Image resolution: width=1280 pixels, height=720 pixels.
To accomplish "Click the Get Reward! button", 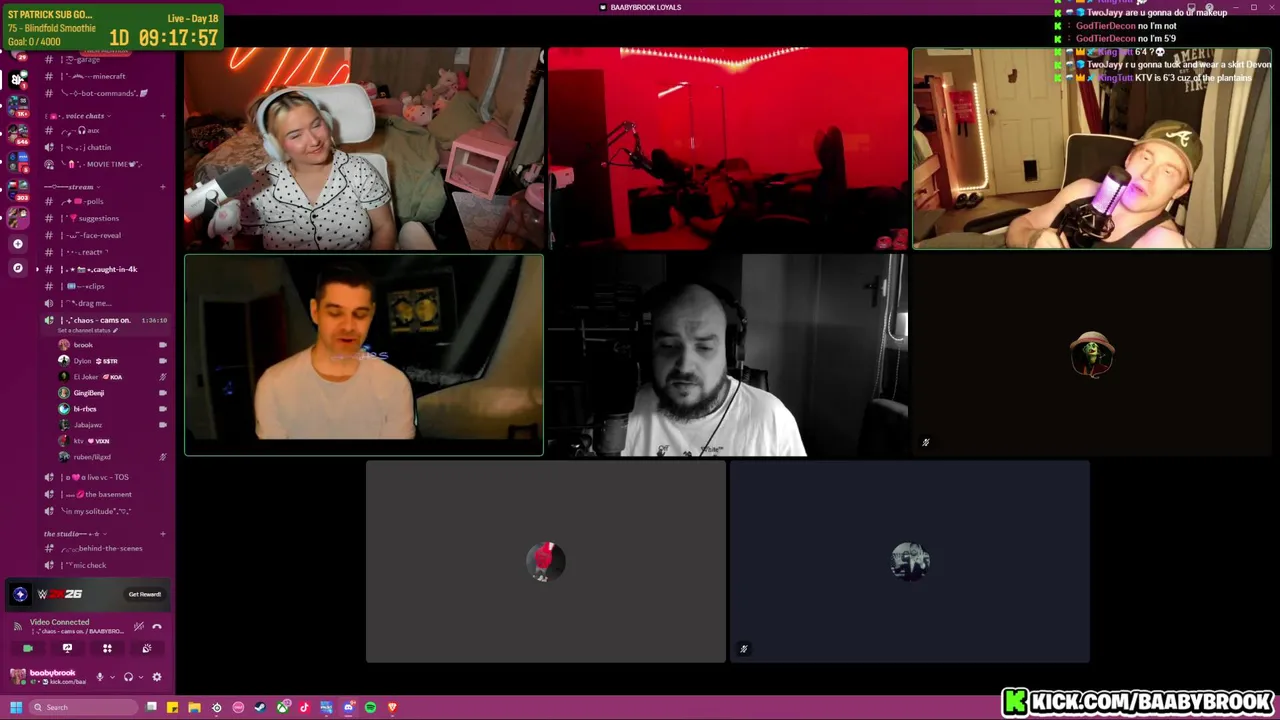I will tap(144, 594).
